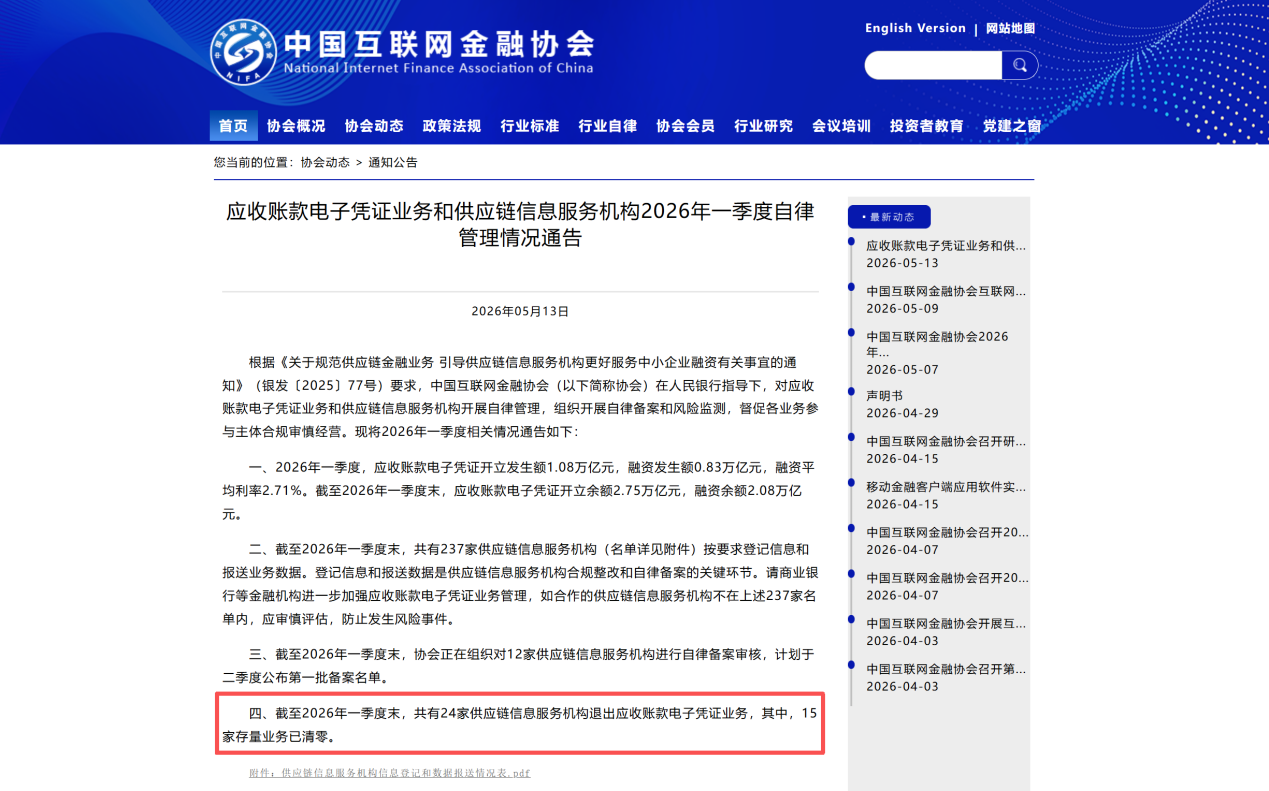Open the 行业标准 menu item
Viewport: 1269px width, 791px height.
pos(530,126)
